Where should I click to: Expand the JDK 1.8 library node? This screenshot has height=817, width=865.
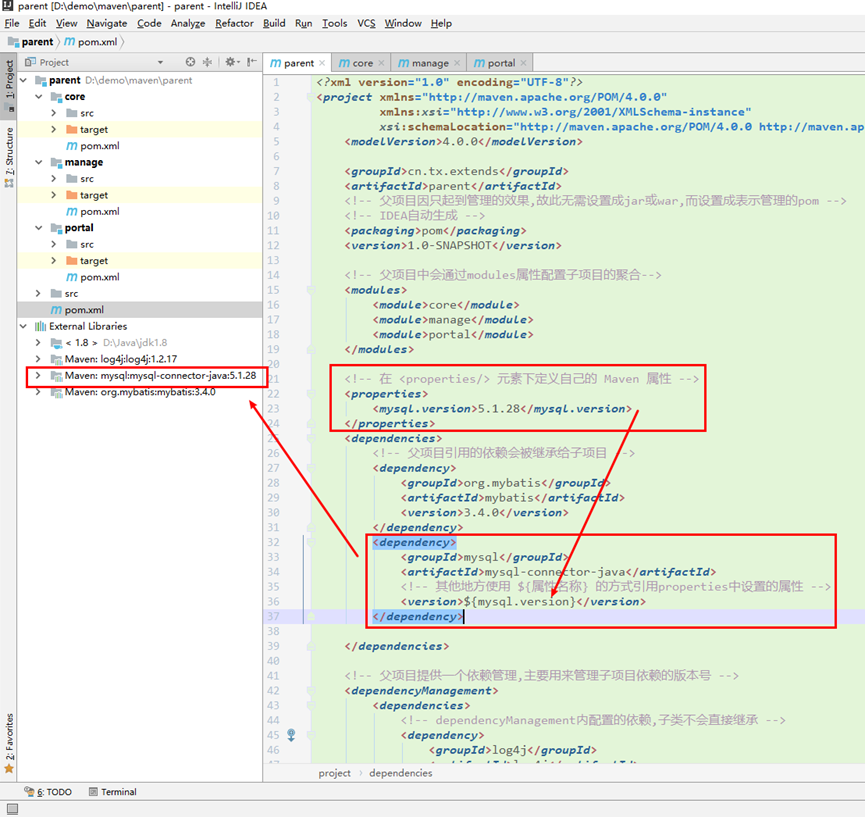(38, 343)
